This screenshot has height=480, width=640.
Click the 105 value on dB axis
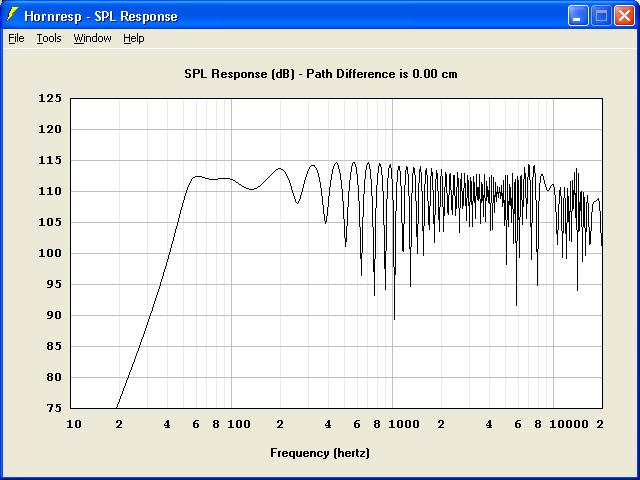pyautogui.click(x=50, y=222)
